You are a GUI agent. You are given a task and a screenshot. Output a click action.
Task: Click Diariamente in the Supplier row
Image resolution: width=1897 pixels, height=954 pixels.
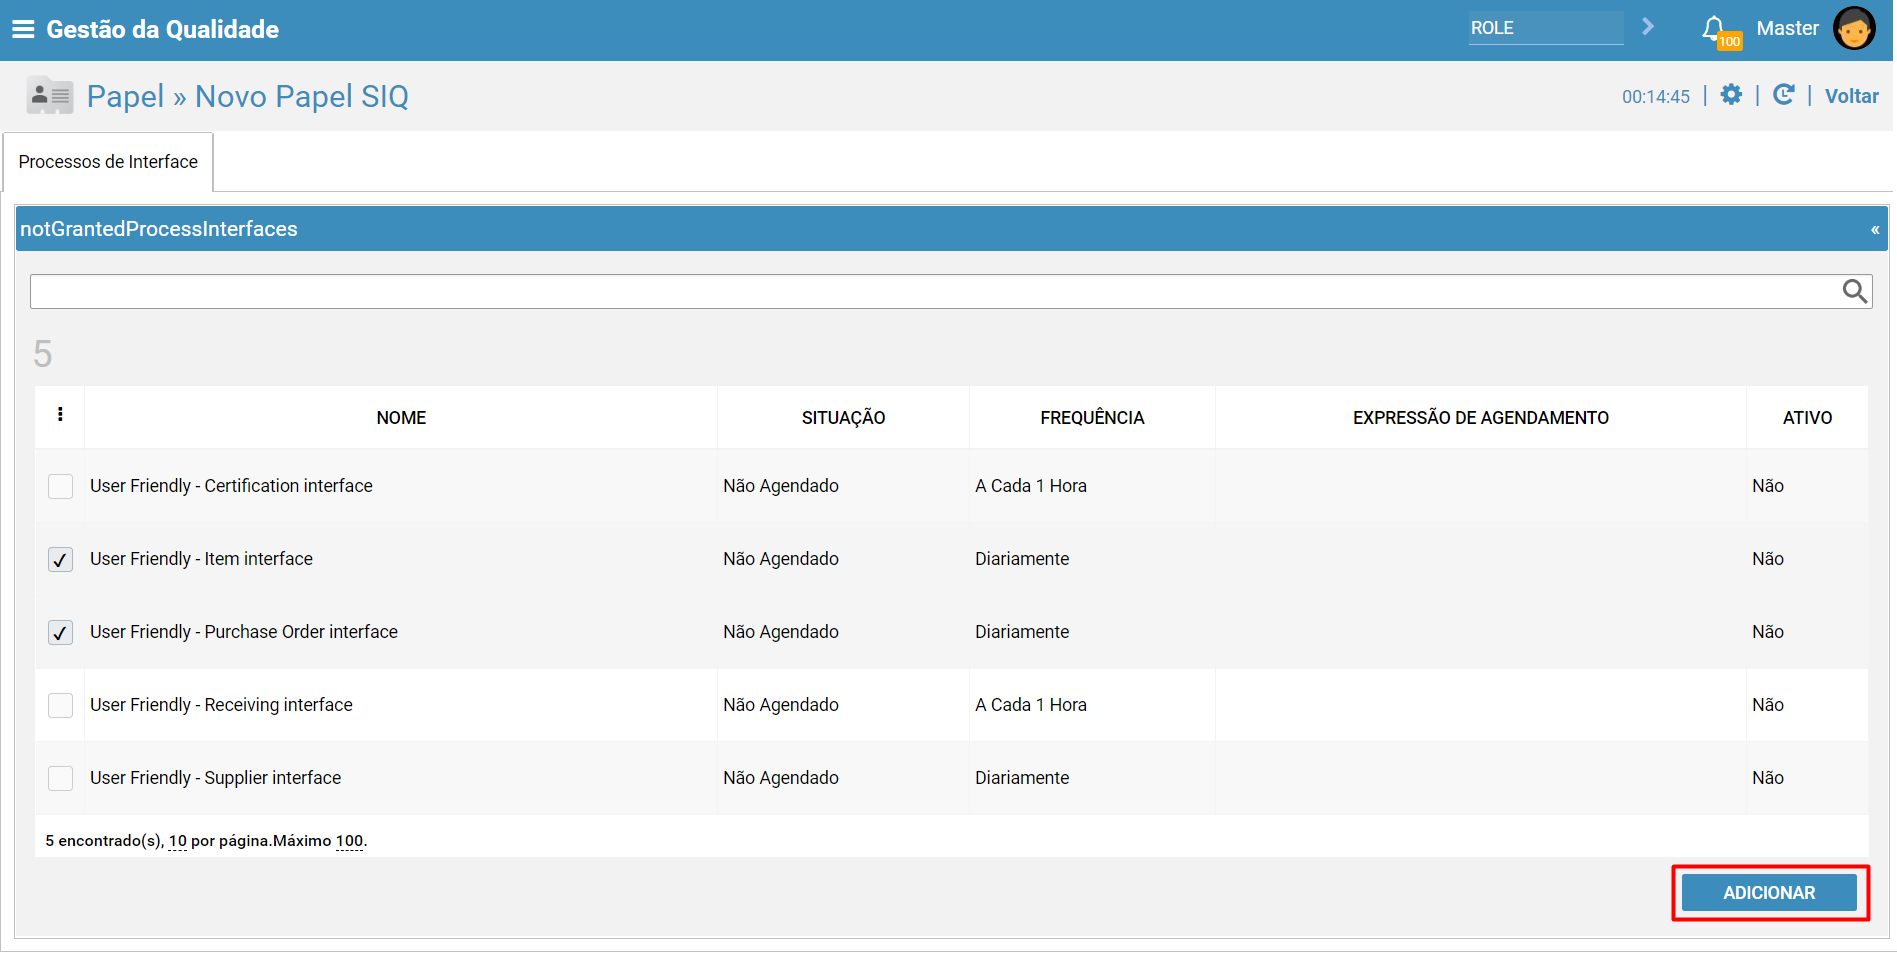pyautogui.click(x=1022, y=778)
